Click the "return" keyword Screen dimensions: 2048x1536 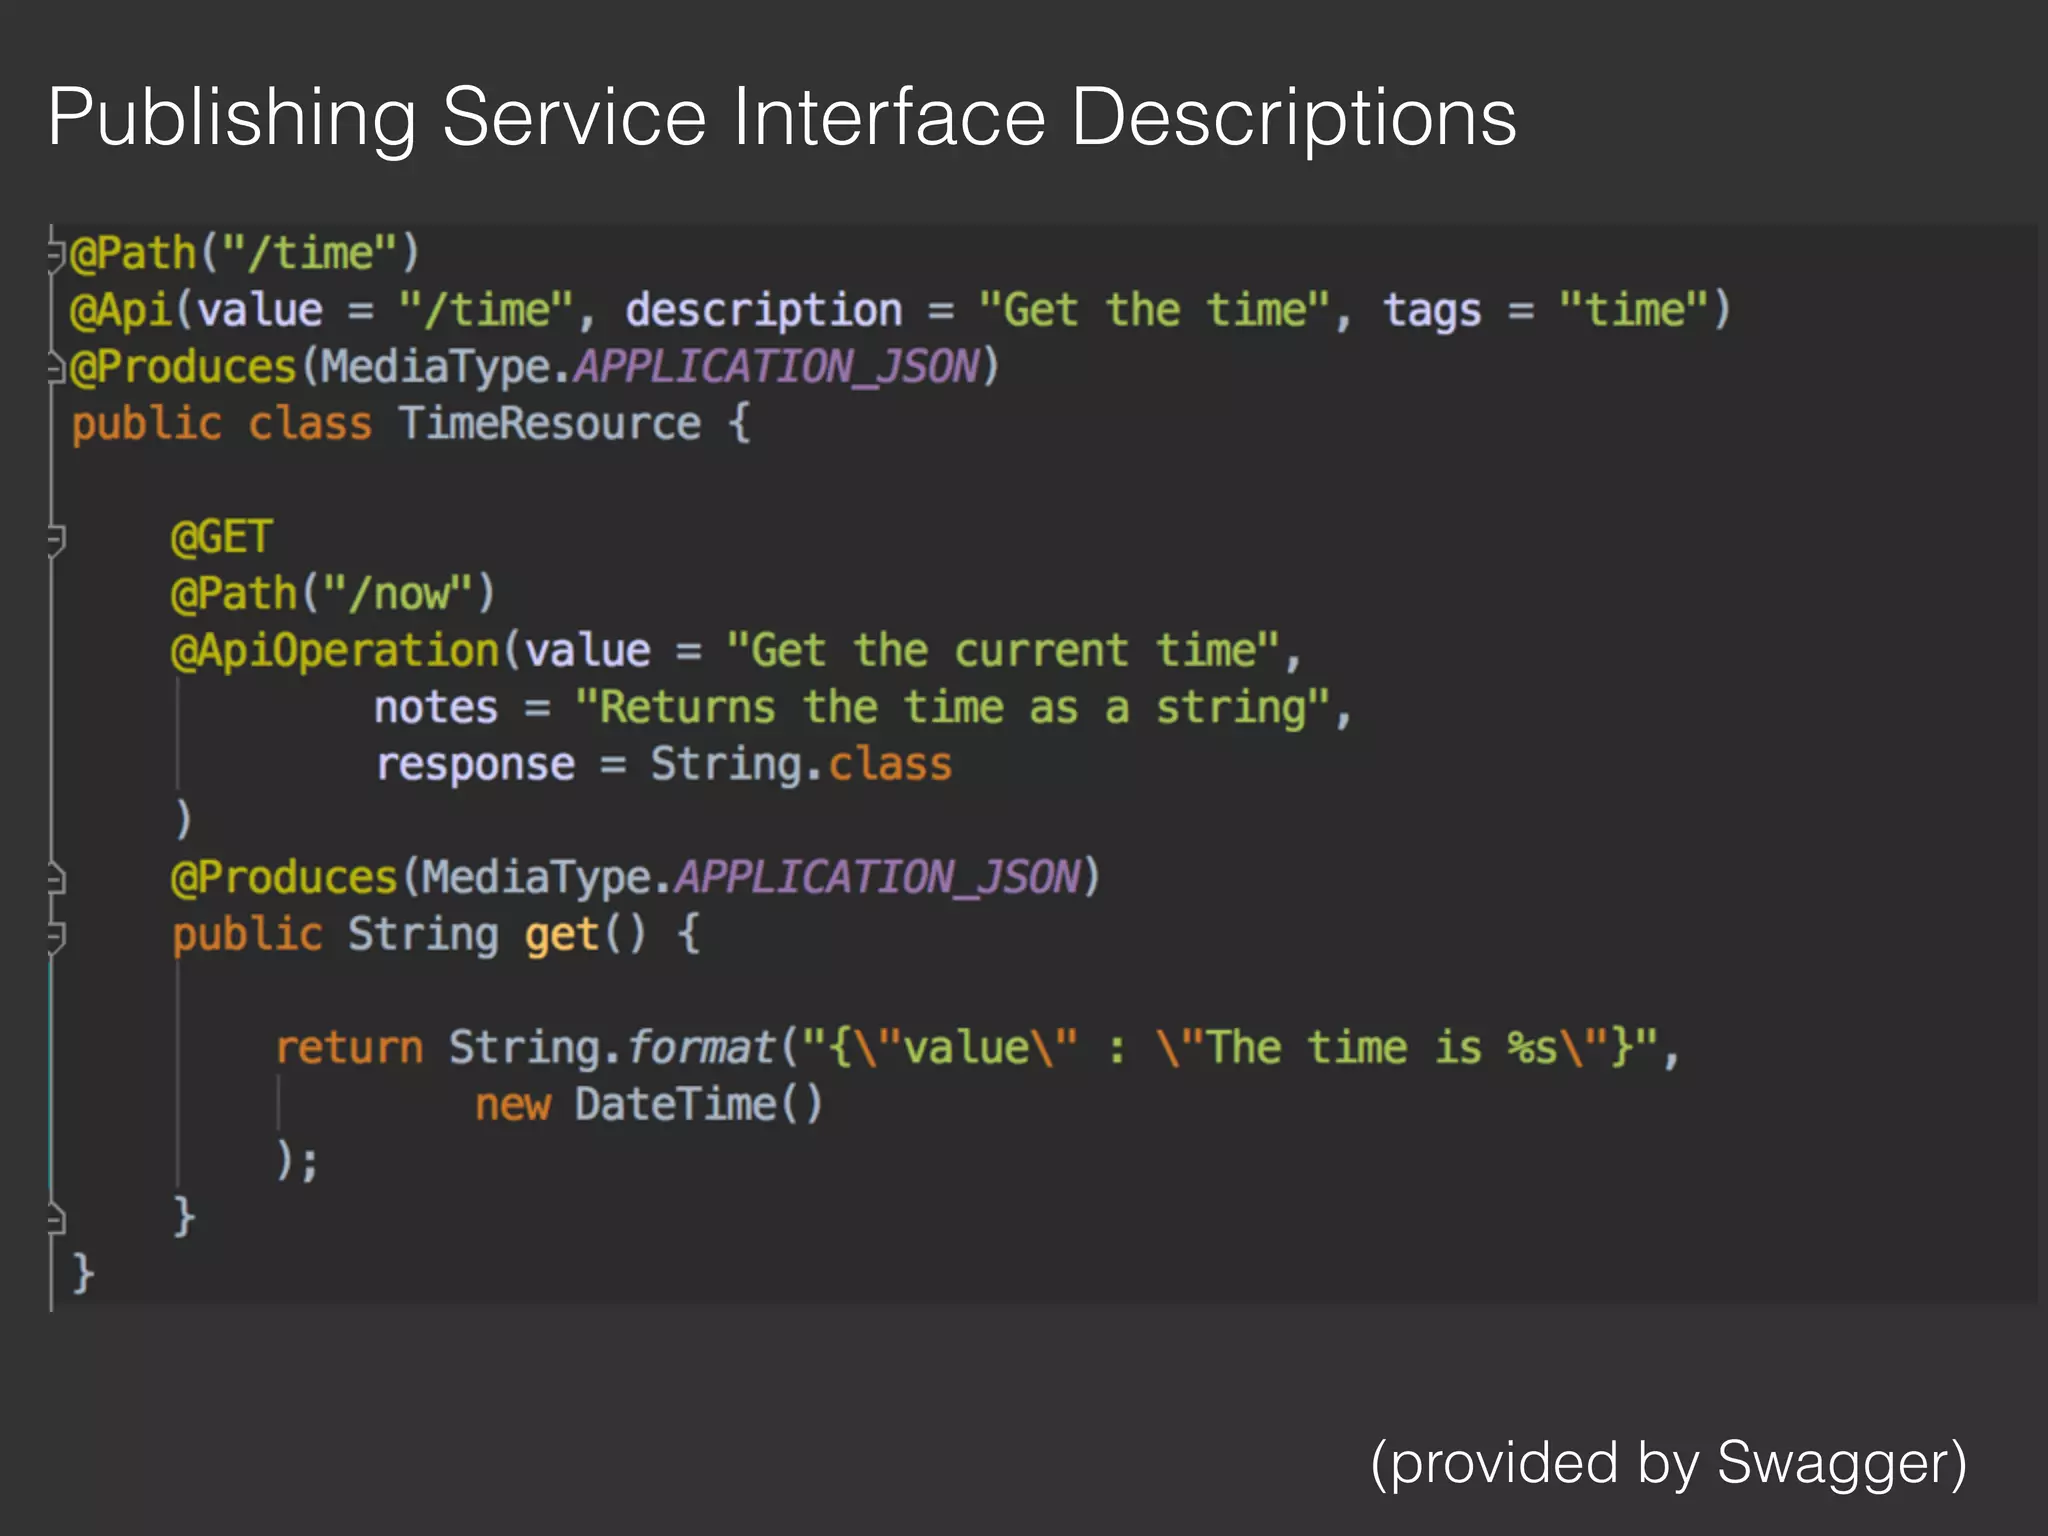coord(349,1048)
